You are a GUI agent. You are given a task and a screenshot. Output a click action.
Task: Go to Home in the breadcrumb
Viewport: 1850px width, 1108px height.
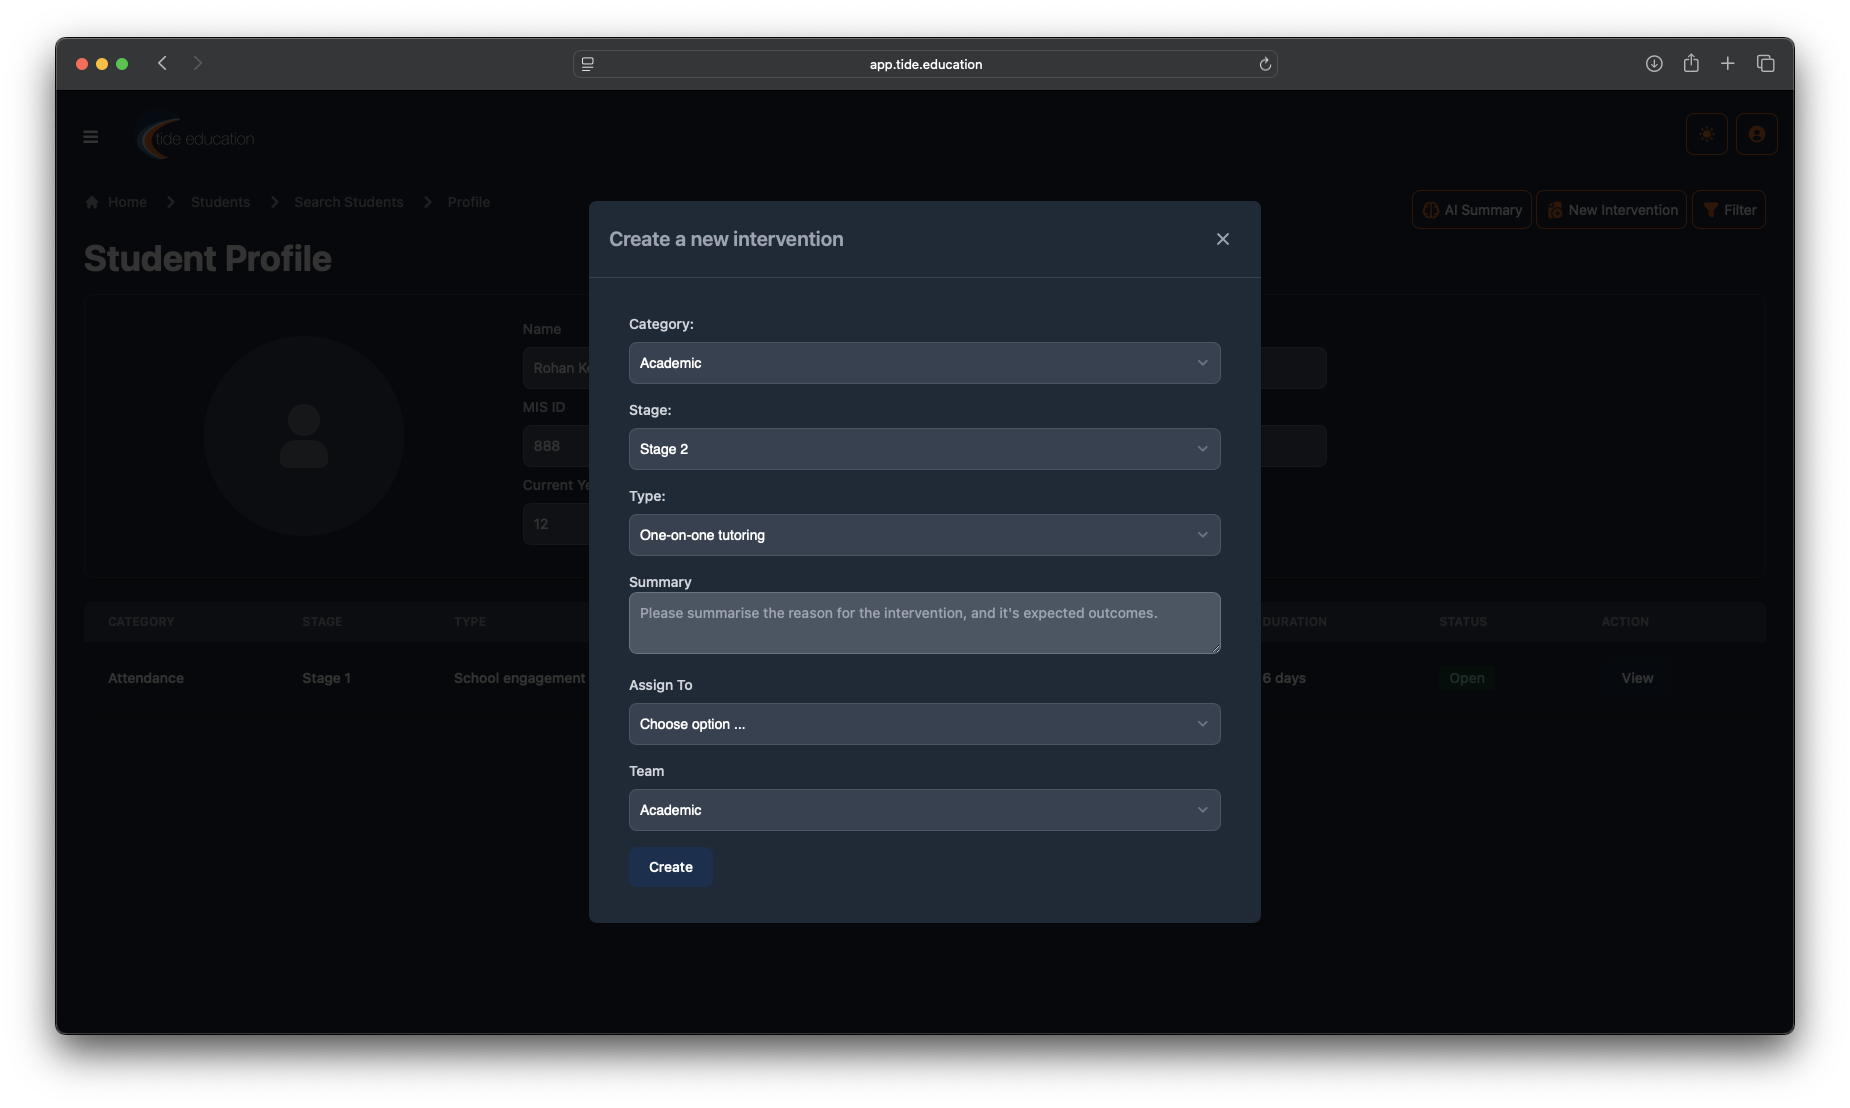tap(127, 202)
